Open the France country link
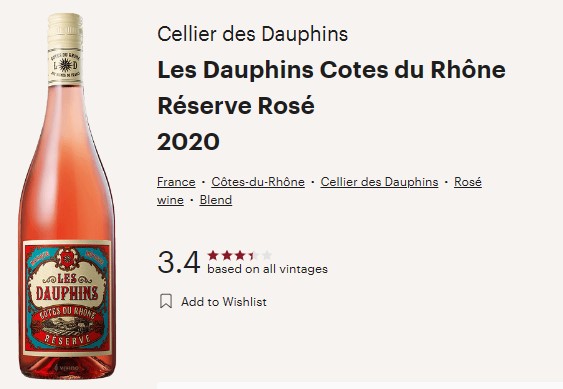Screen dimensions: 563x389 [x=176, y=182]
